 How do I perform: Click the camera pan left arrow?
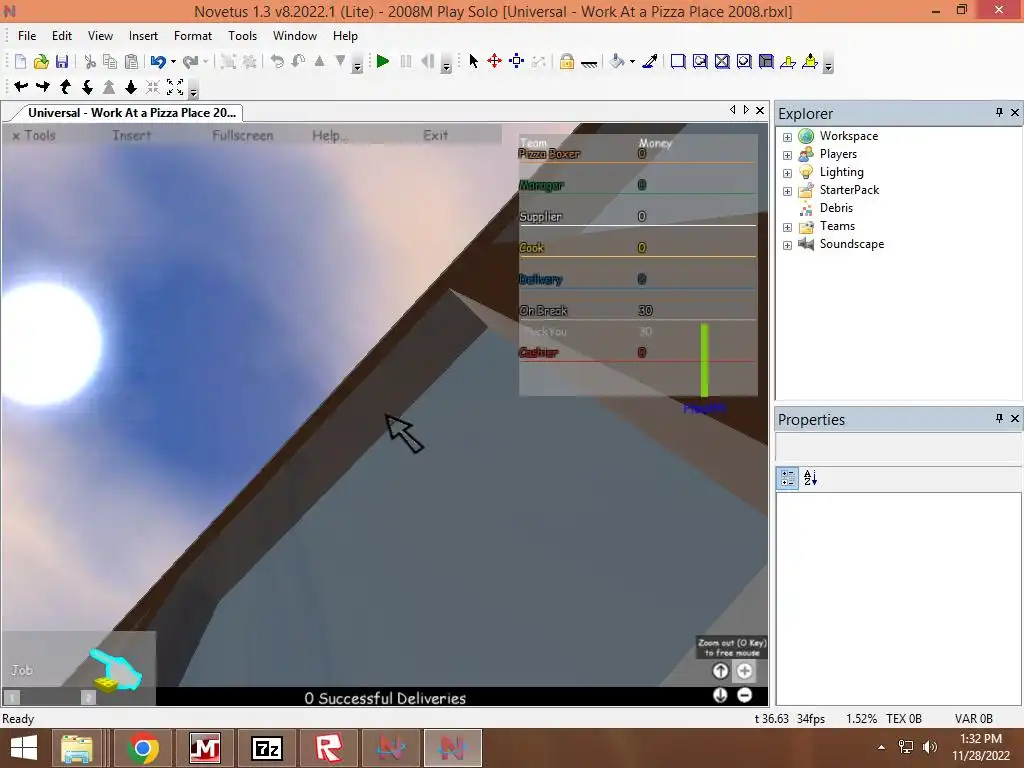(x=21, y=86)
